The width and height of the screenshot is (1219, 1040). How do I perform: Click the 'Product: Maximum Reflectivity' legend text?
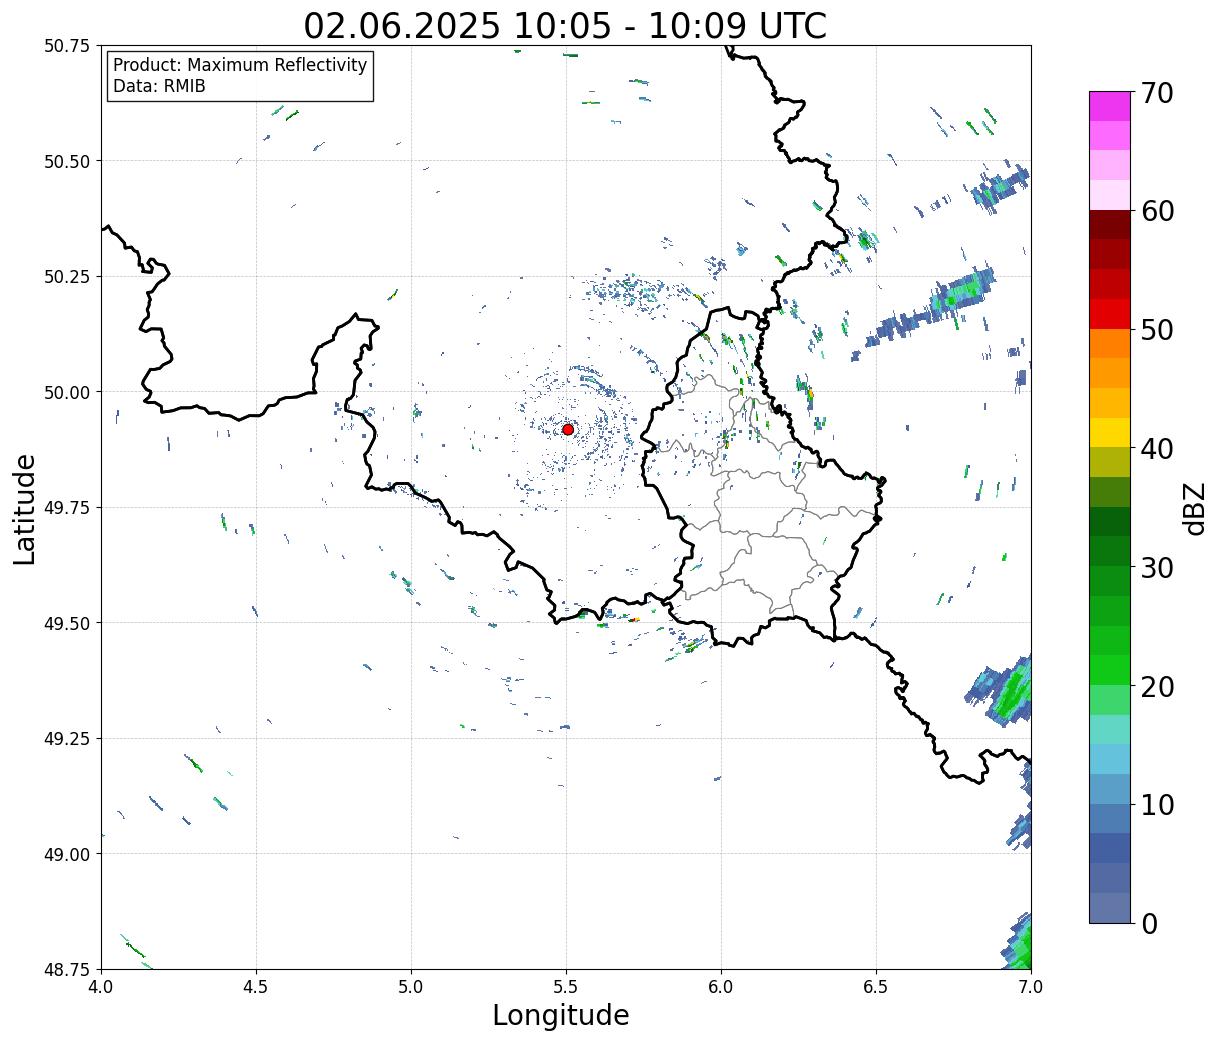coord(240,65)
